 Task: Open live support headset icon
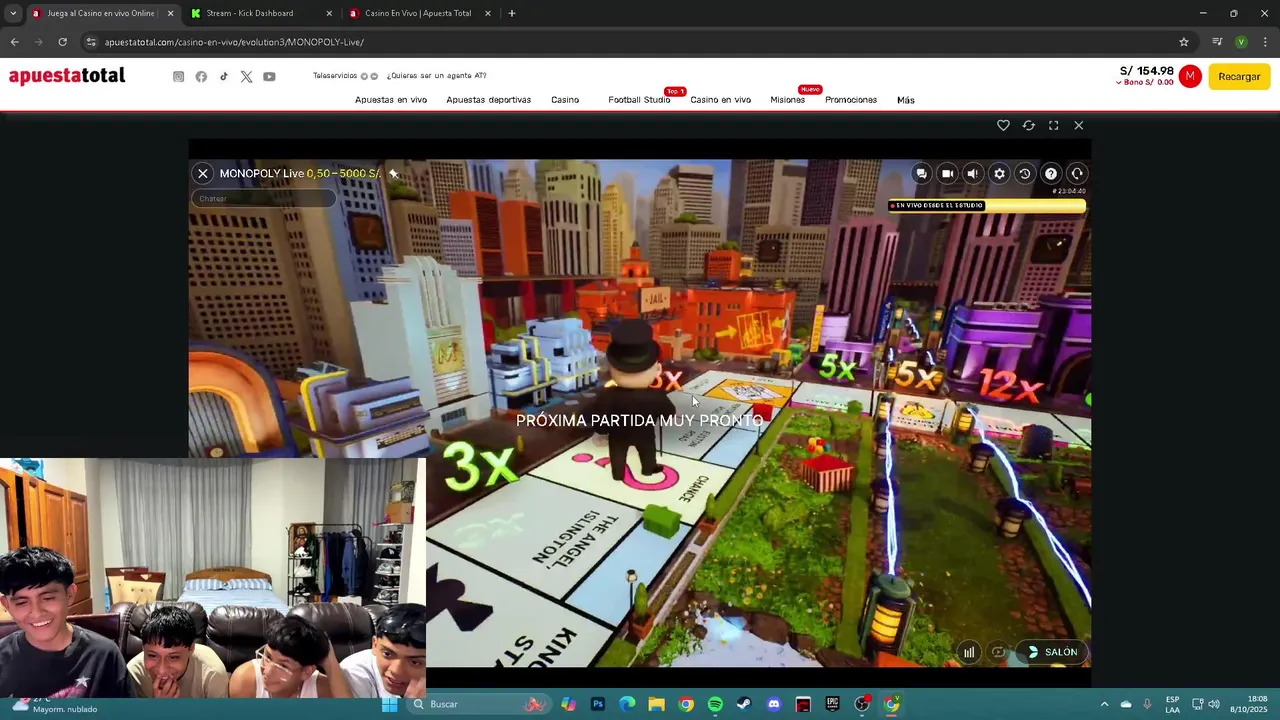coord(1077,174)
